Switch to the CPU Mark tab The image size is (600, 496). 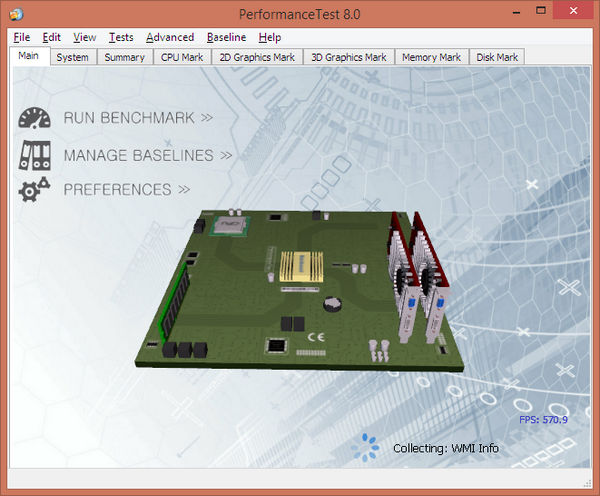point(181,57)
